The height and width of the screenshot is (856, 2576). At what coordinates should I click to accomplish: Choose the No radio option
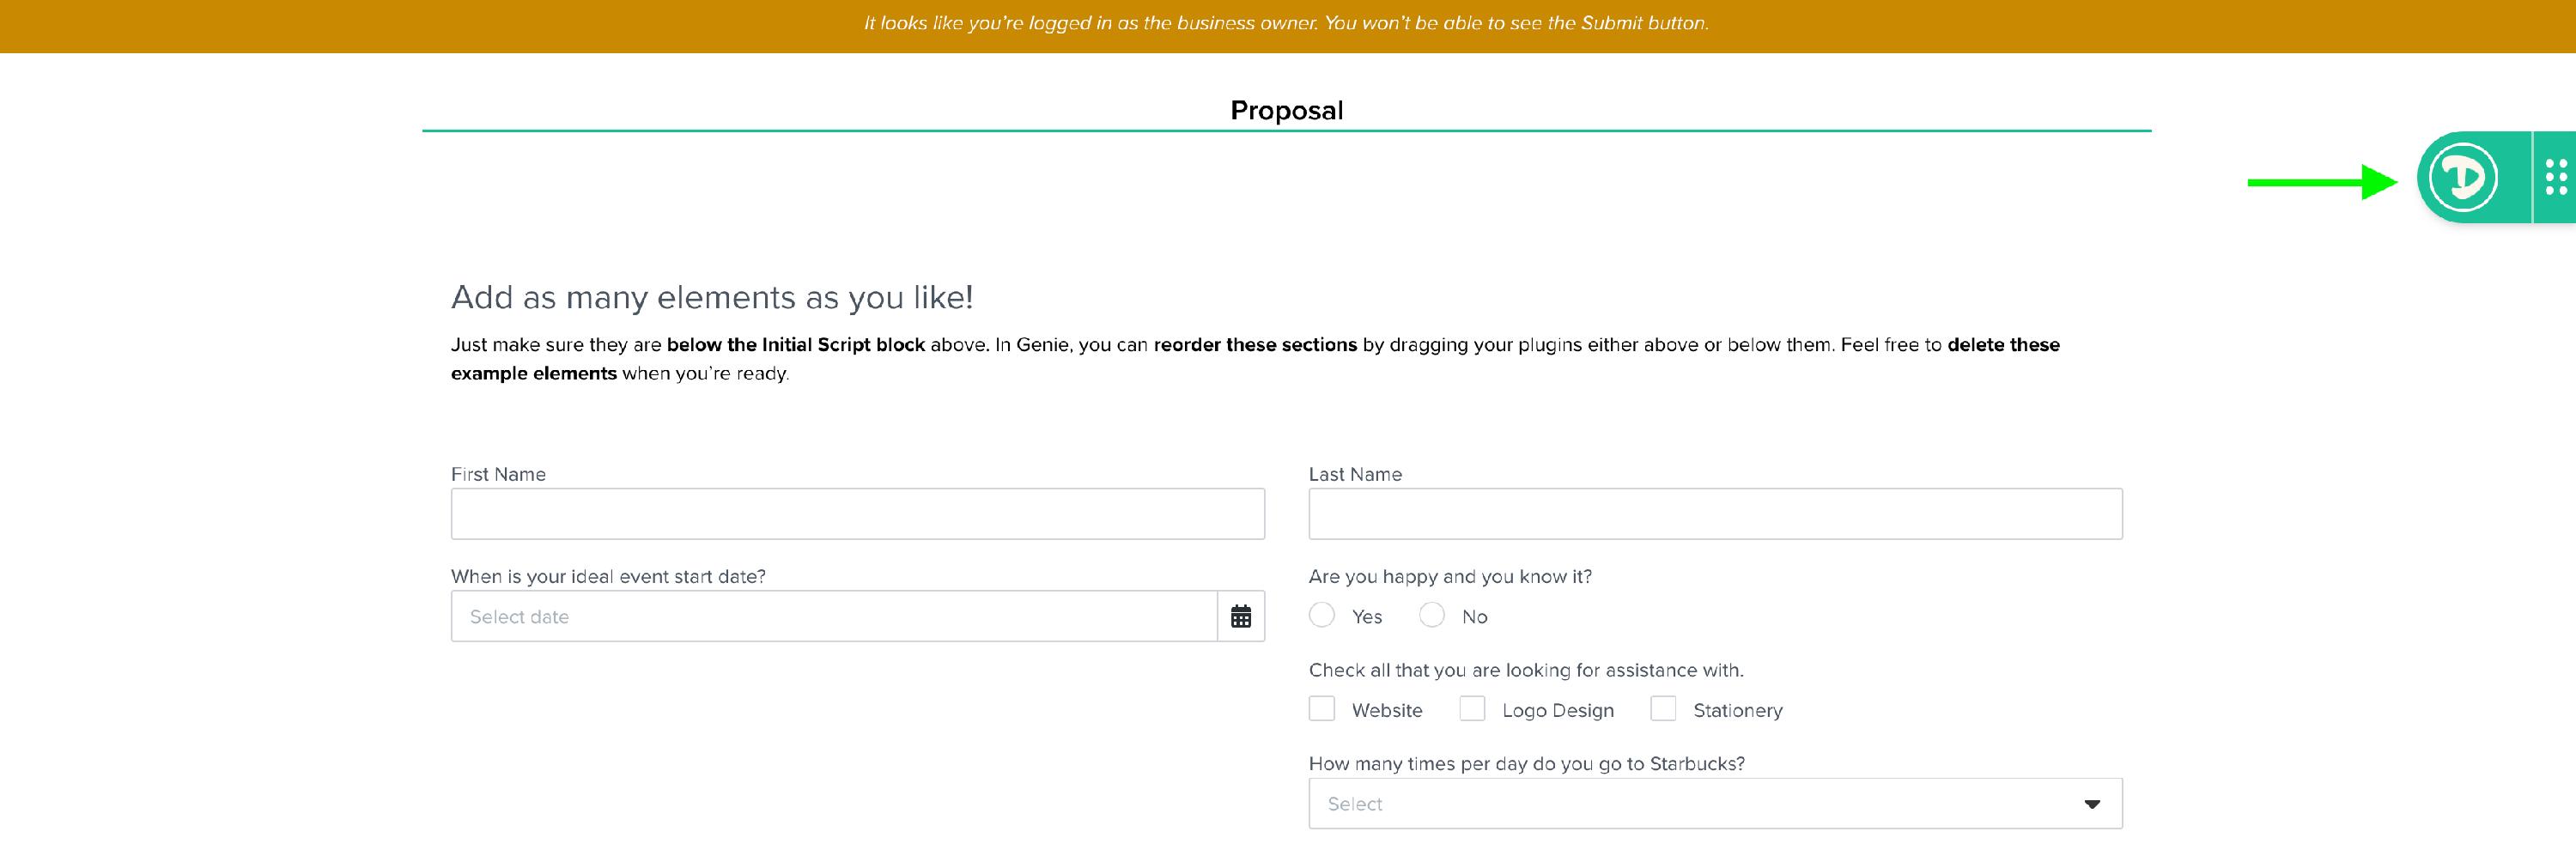point(1432,615)
